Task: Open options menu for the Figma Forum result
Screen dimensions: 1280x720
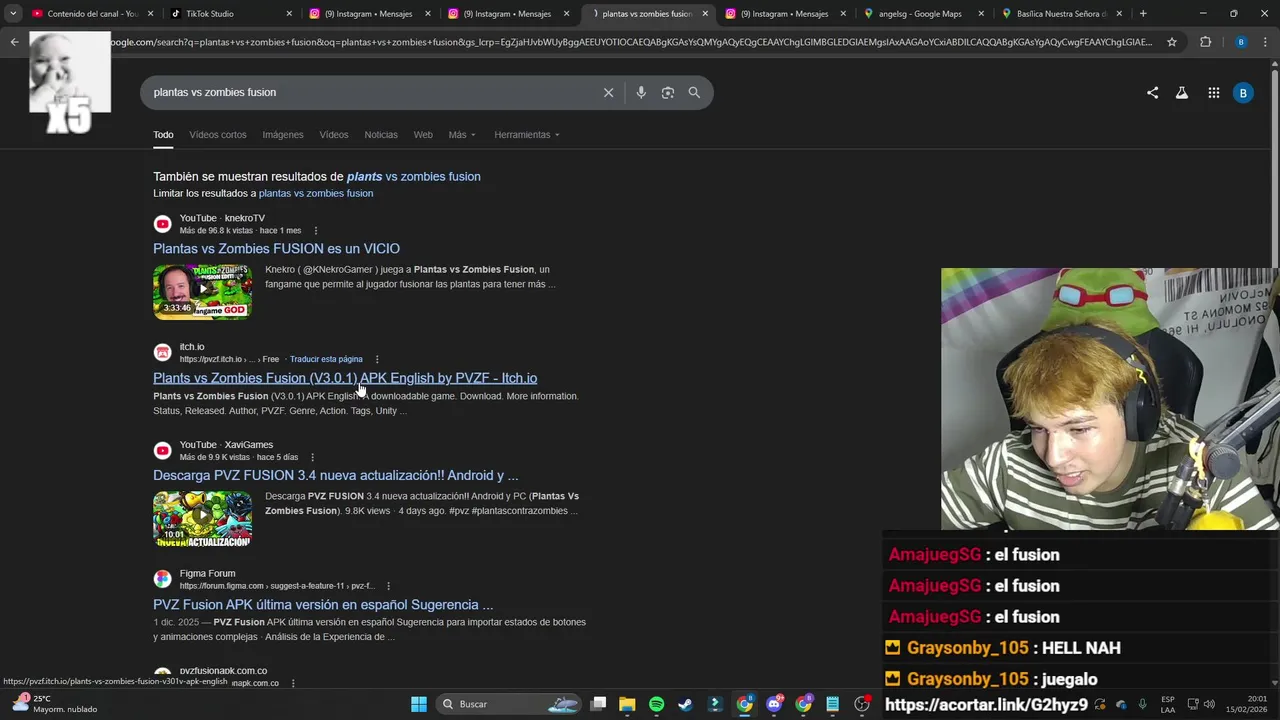Action: [388, 586]
